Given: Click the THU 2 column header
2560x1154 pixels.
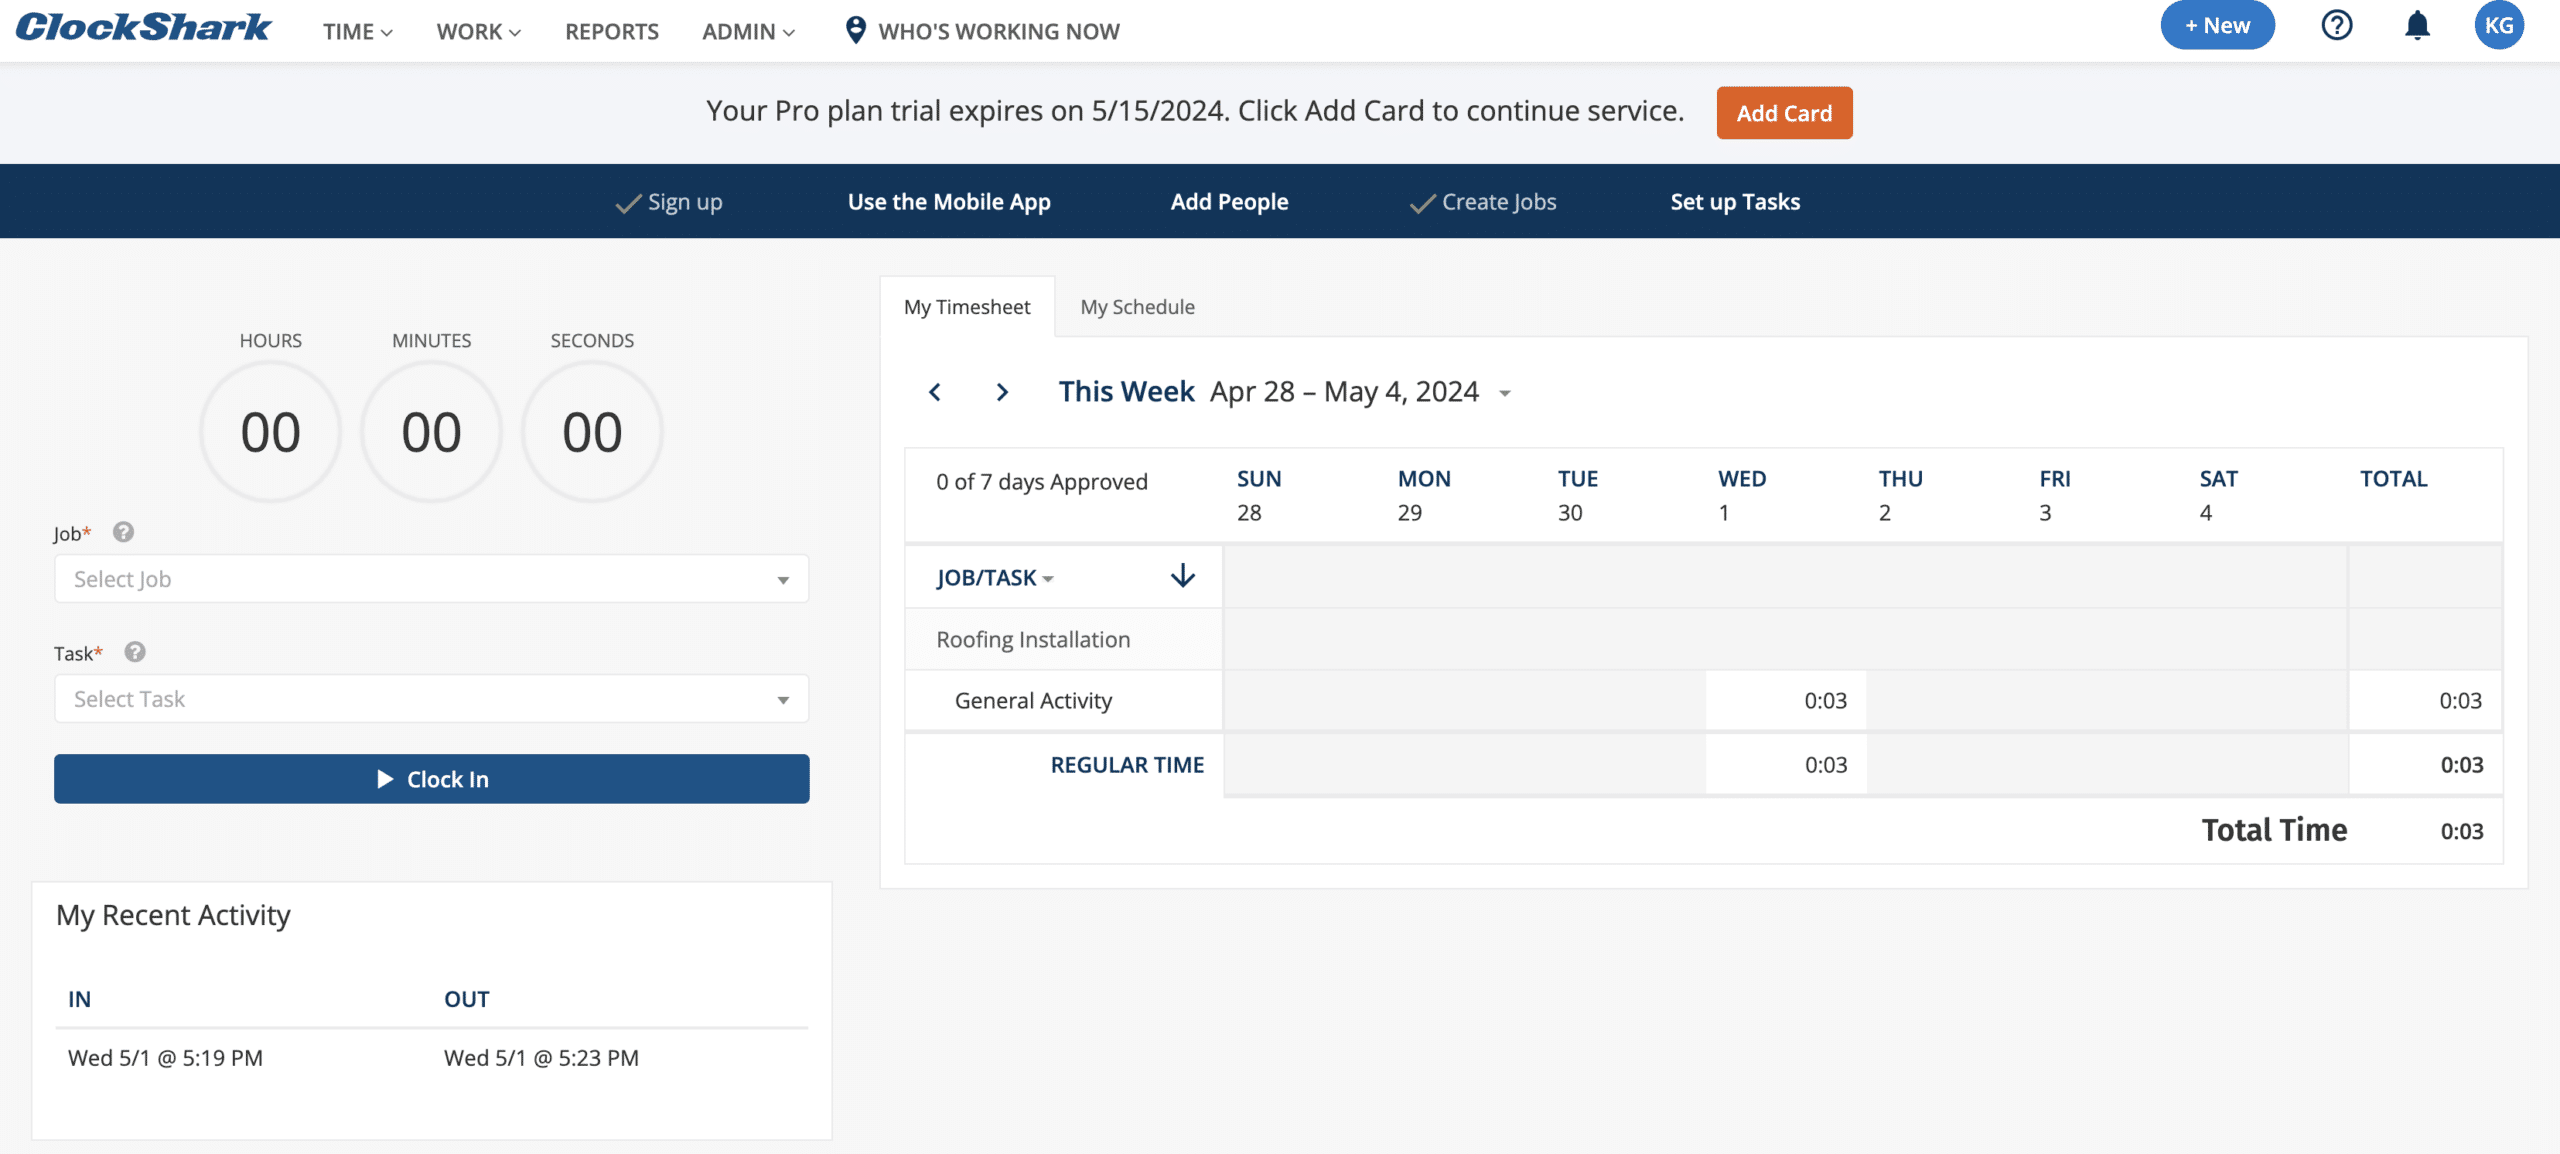Looking at the screenshot, I should 1900,495.
